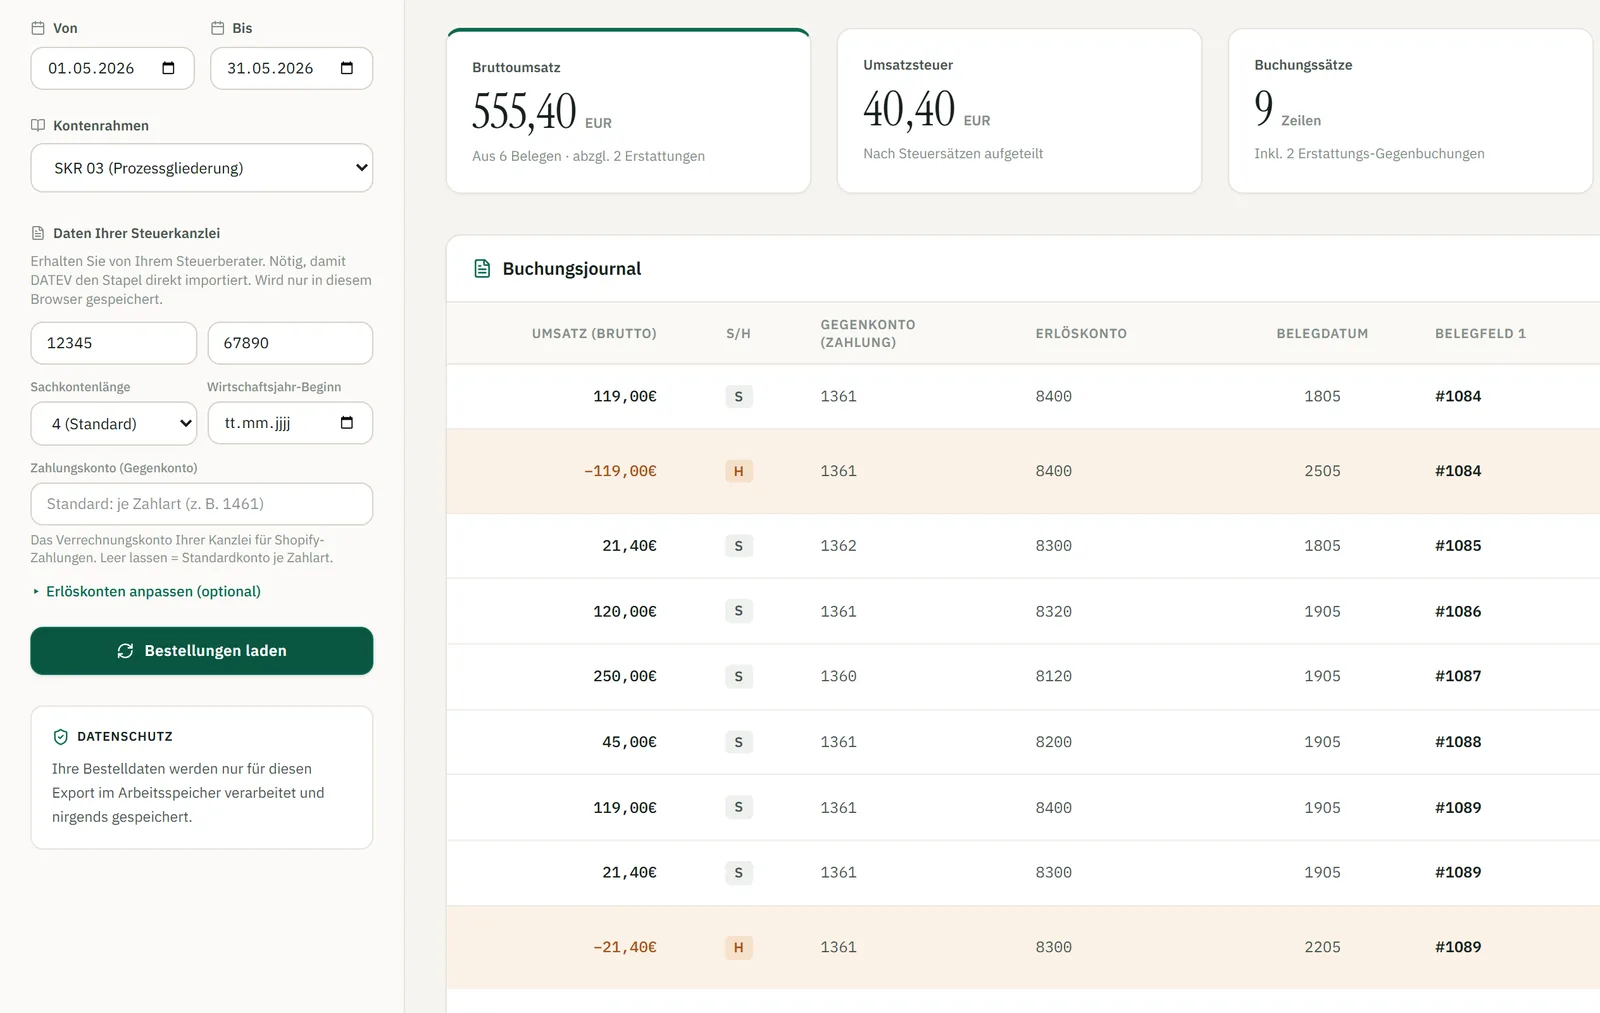Click the Datenschutz shield icon
Viewport: 1600px width, 1013px height.
[61, 737]
